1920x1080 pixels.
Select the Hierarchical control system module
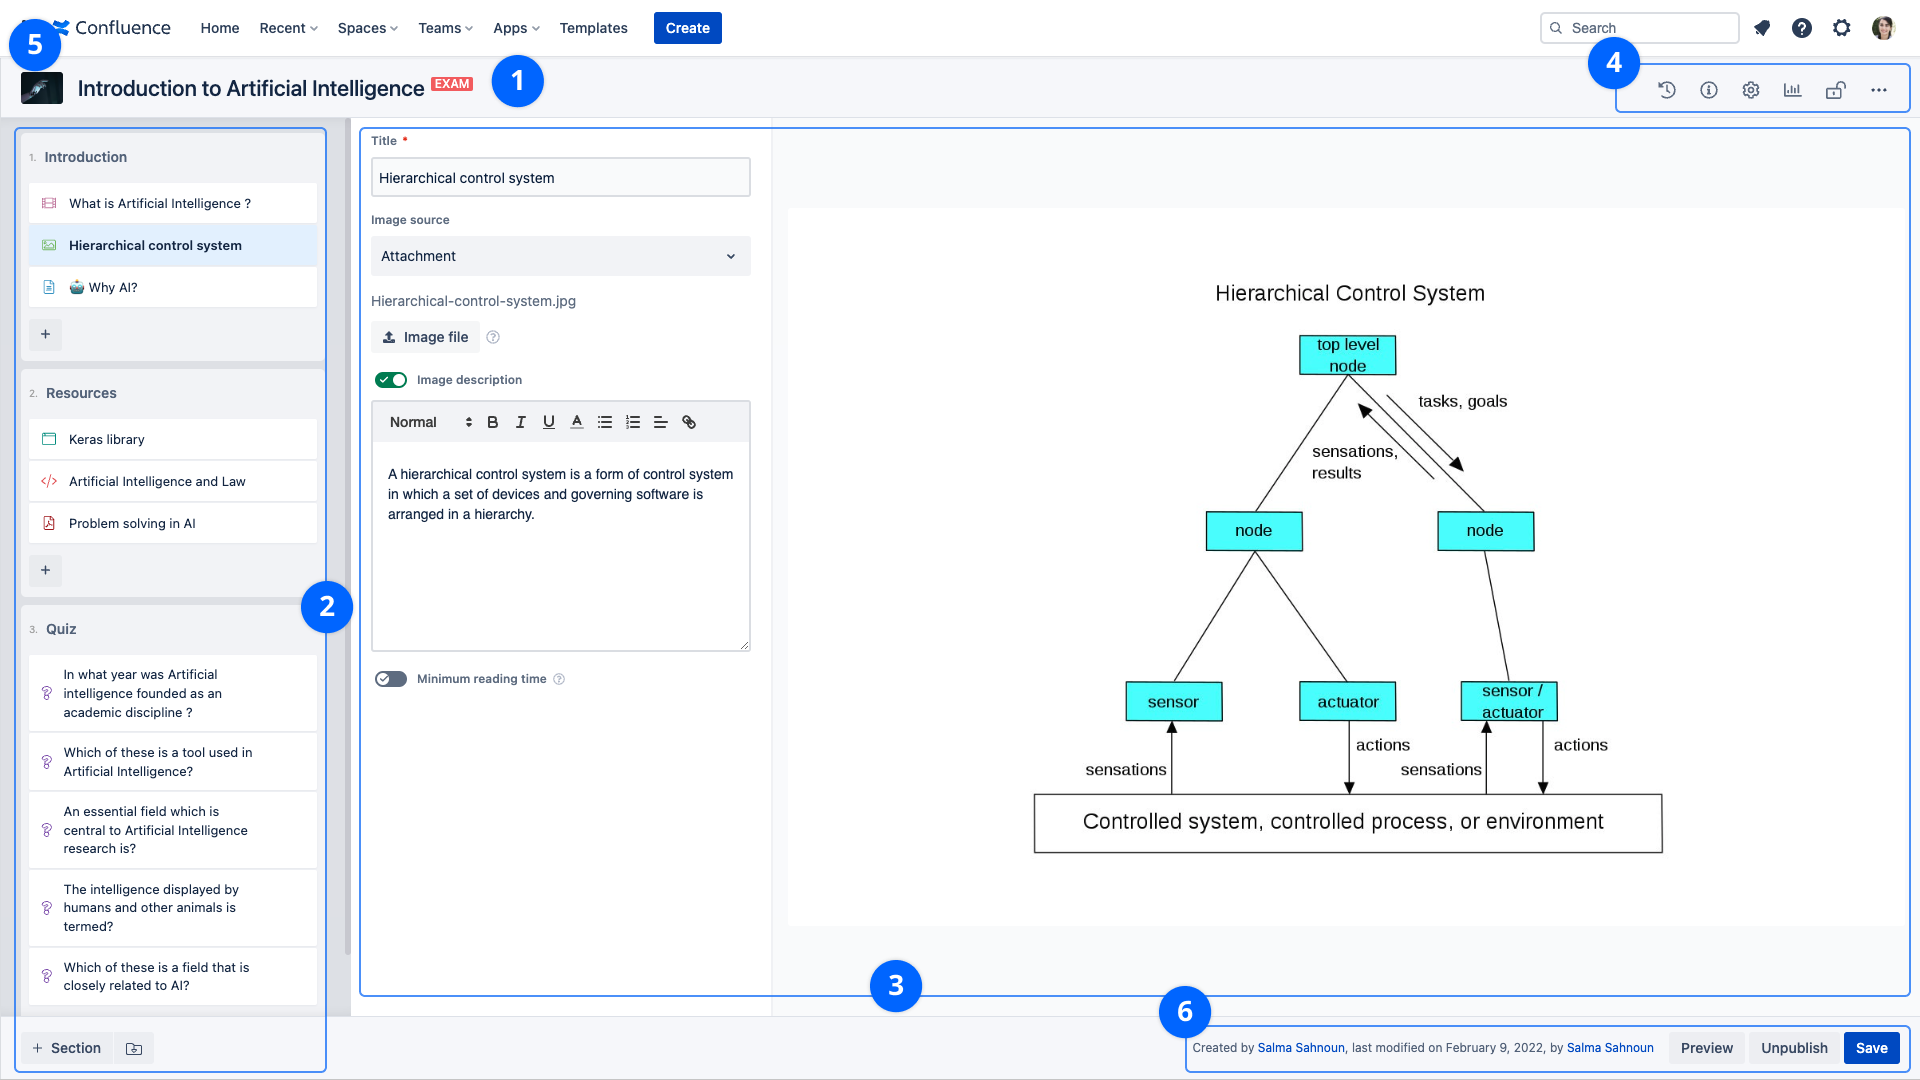coord(173,245)
